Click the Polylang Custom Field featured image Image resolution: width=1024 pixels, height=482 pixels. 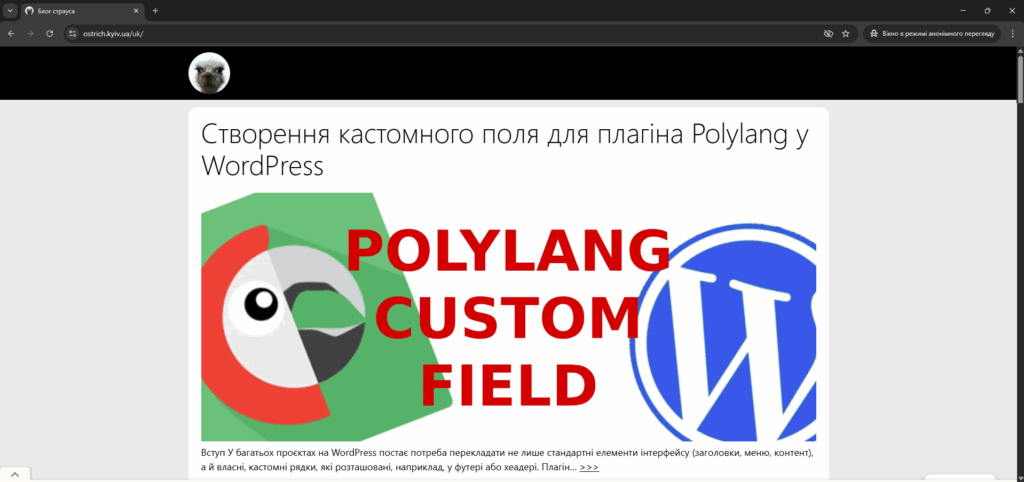point(508,317)
